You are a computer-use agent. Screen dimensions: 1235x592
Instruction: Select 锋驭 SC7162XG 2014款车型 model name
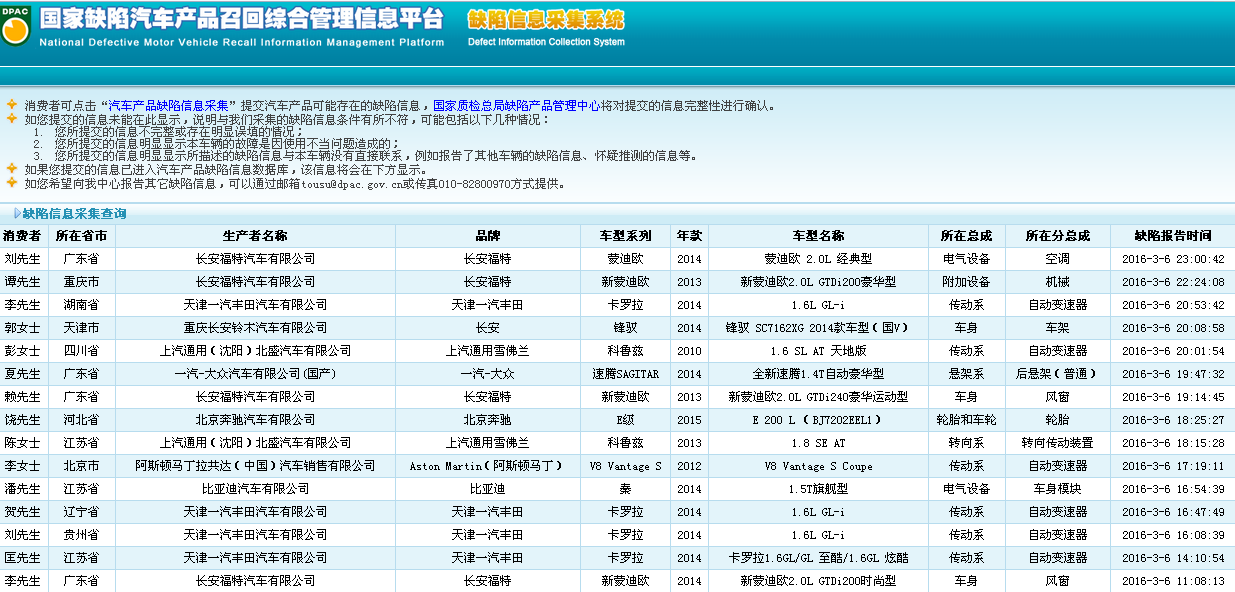pyautogui.click(x=819, y=328)
